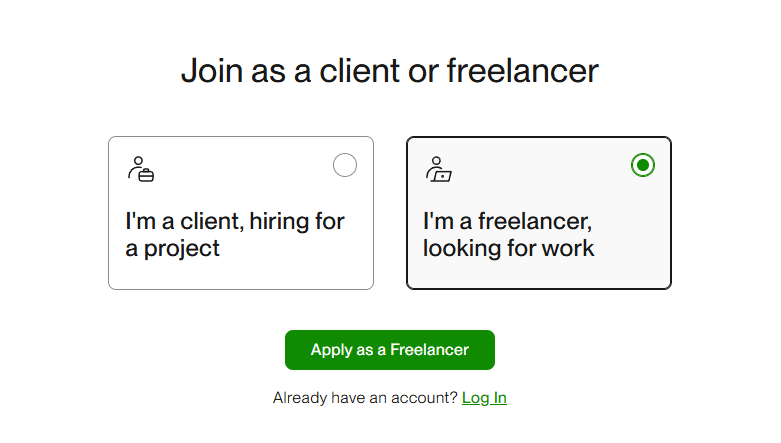
Task: Click the green dot inside the selected radio
Action: pyautogui.click(x=643, y=166)
